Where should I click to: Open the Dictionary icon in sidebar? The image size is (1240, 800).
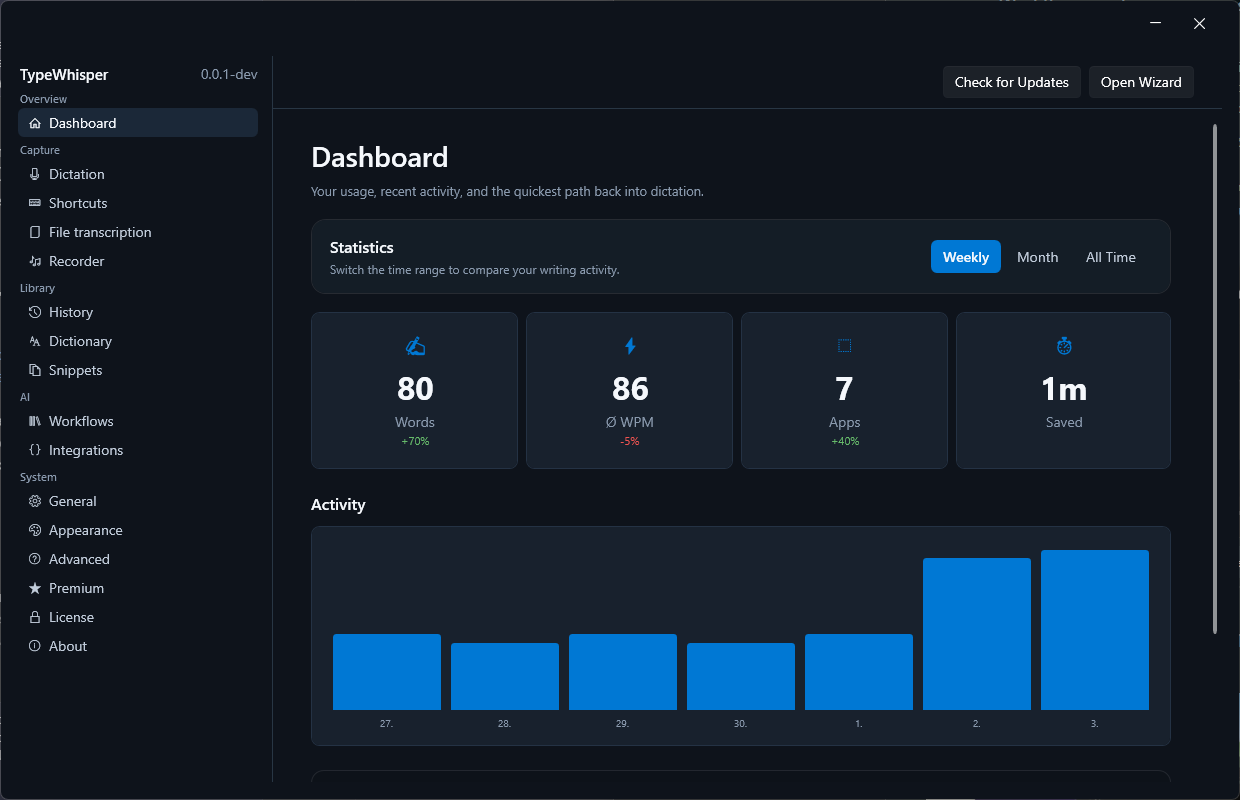point(35,341)
